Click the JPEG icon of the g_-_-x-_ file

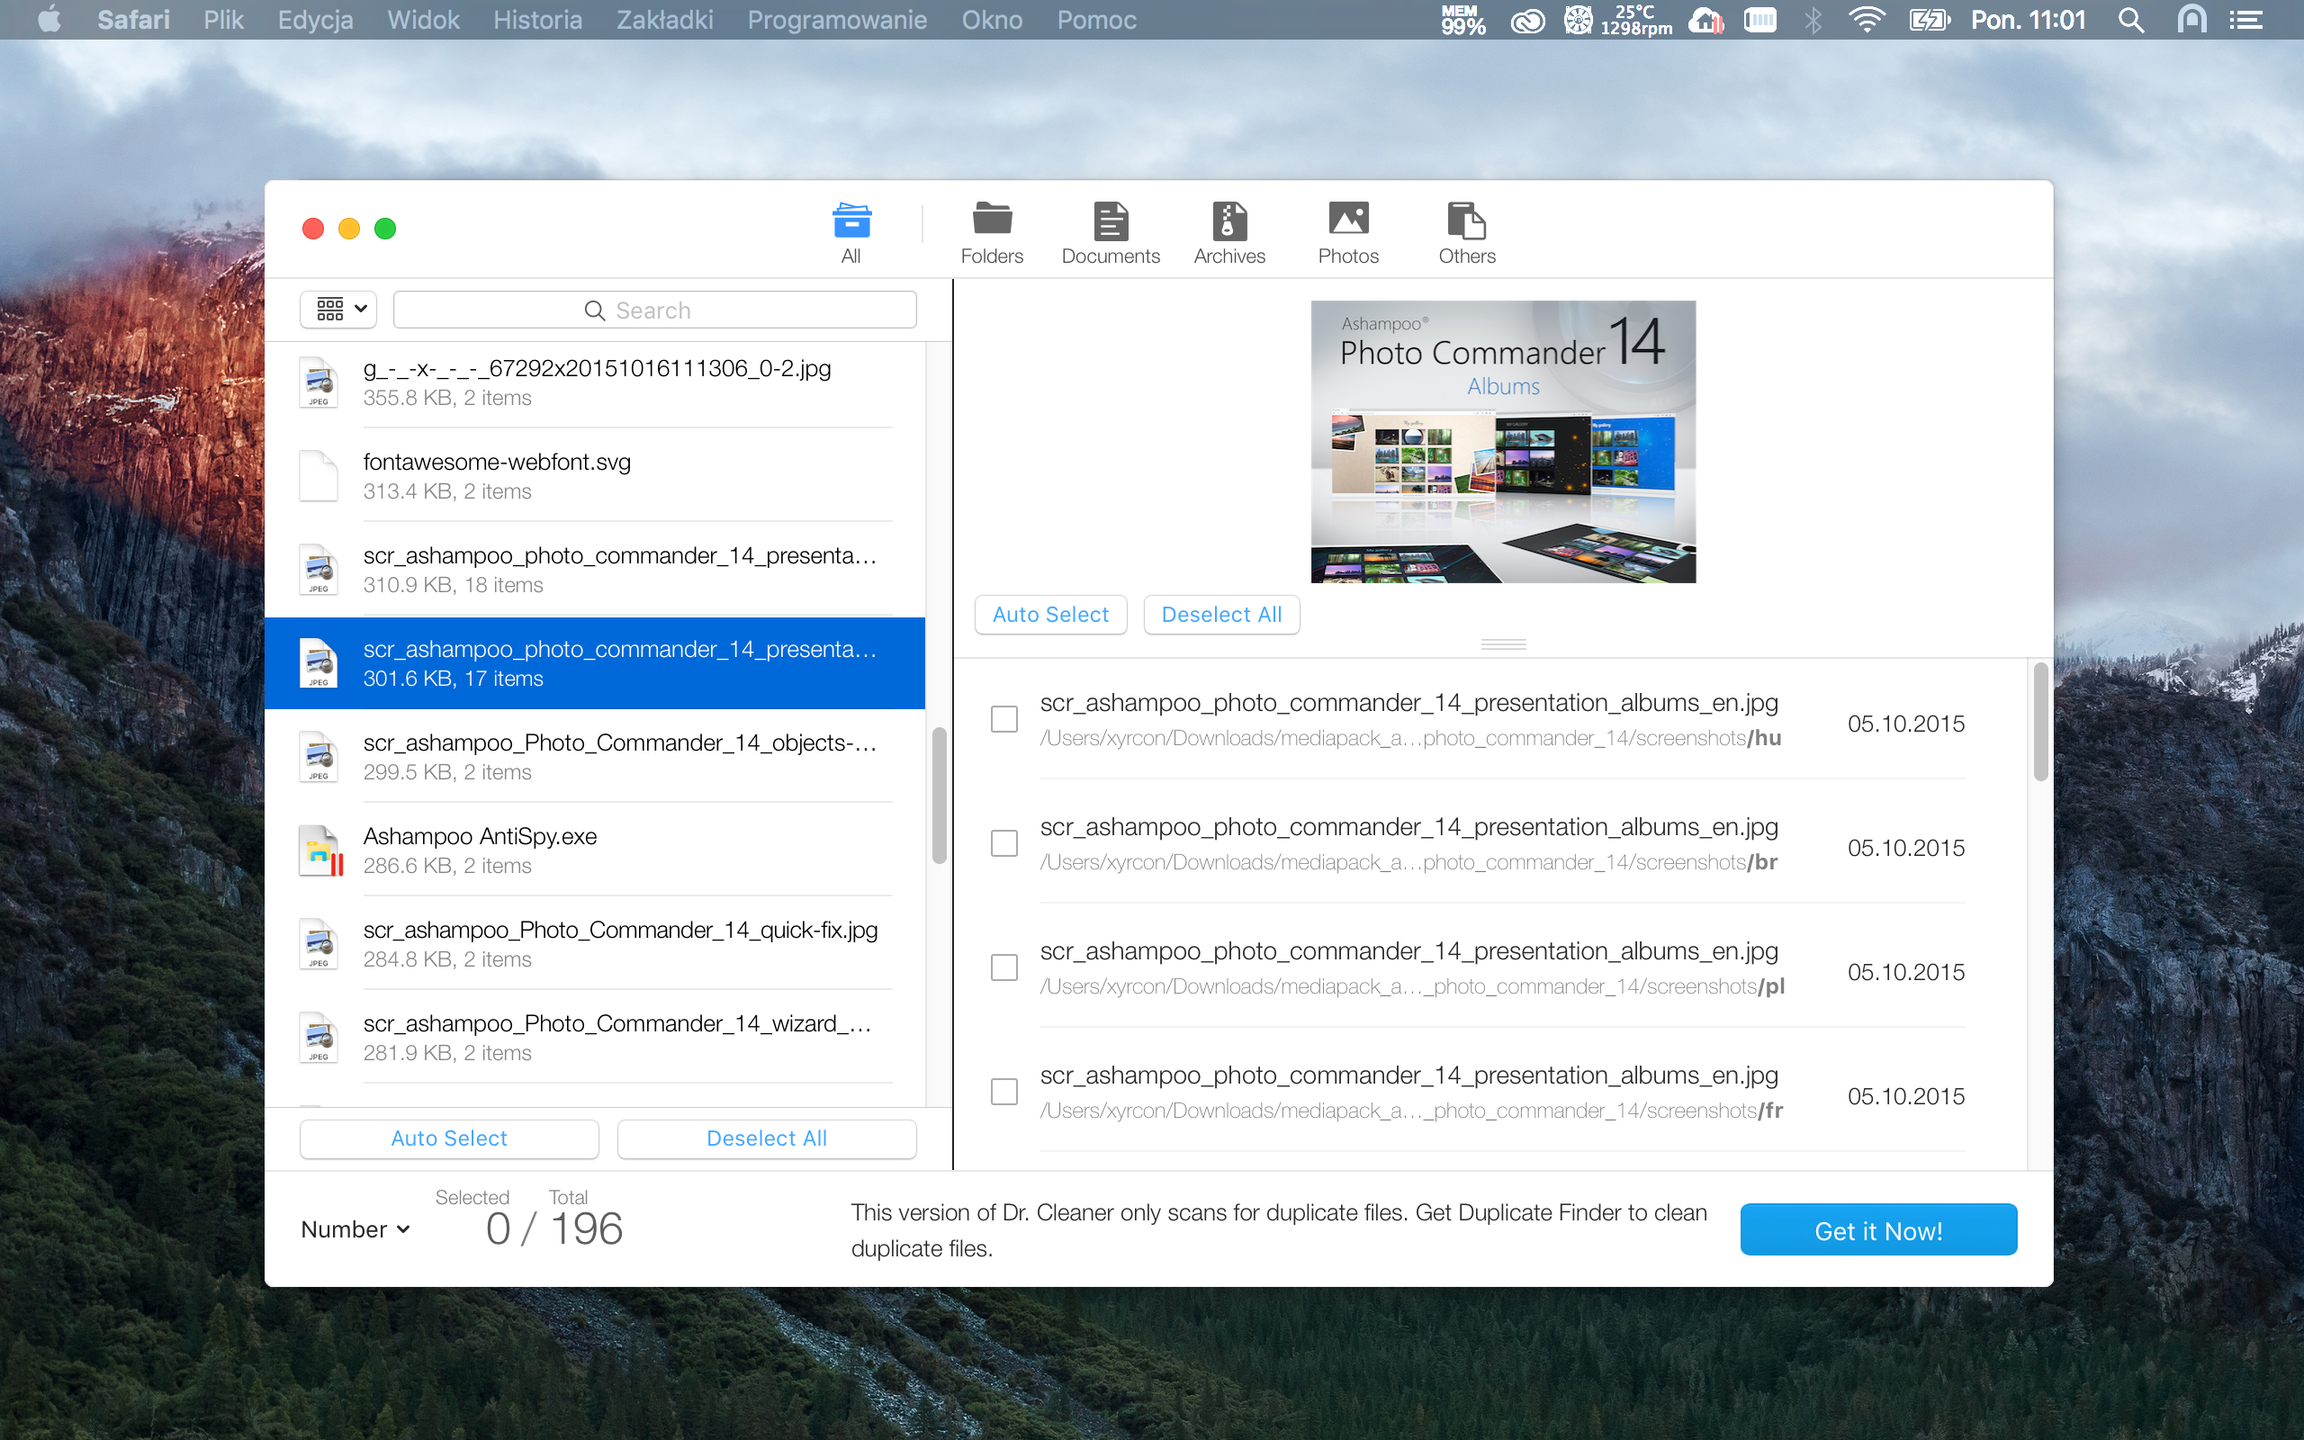[319, 383]
